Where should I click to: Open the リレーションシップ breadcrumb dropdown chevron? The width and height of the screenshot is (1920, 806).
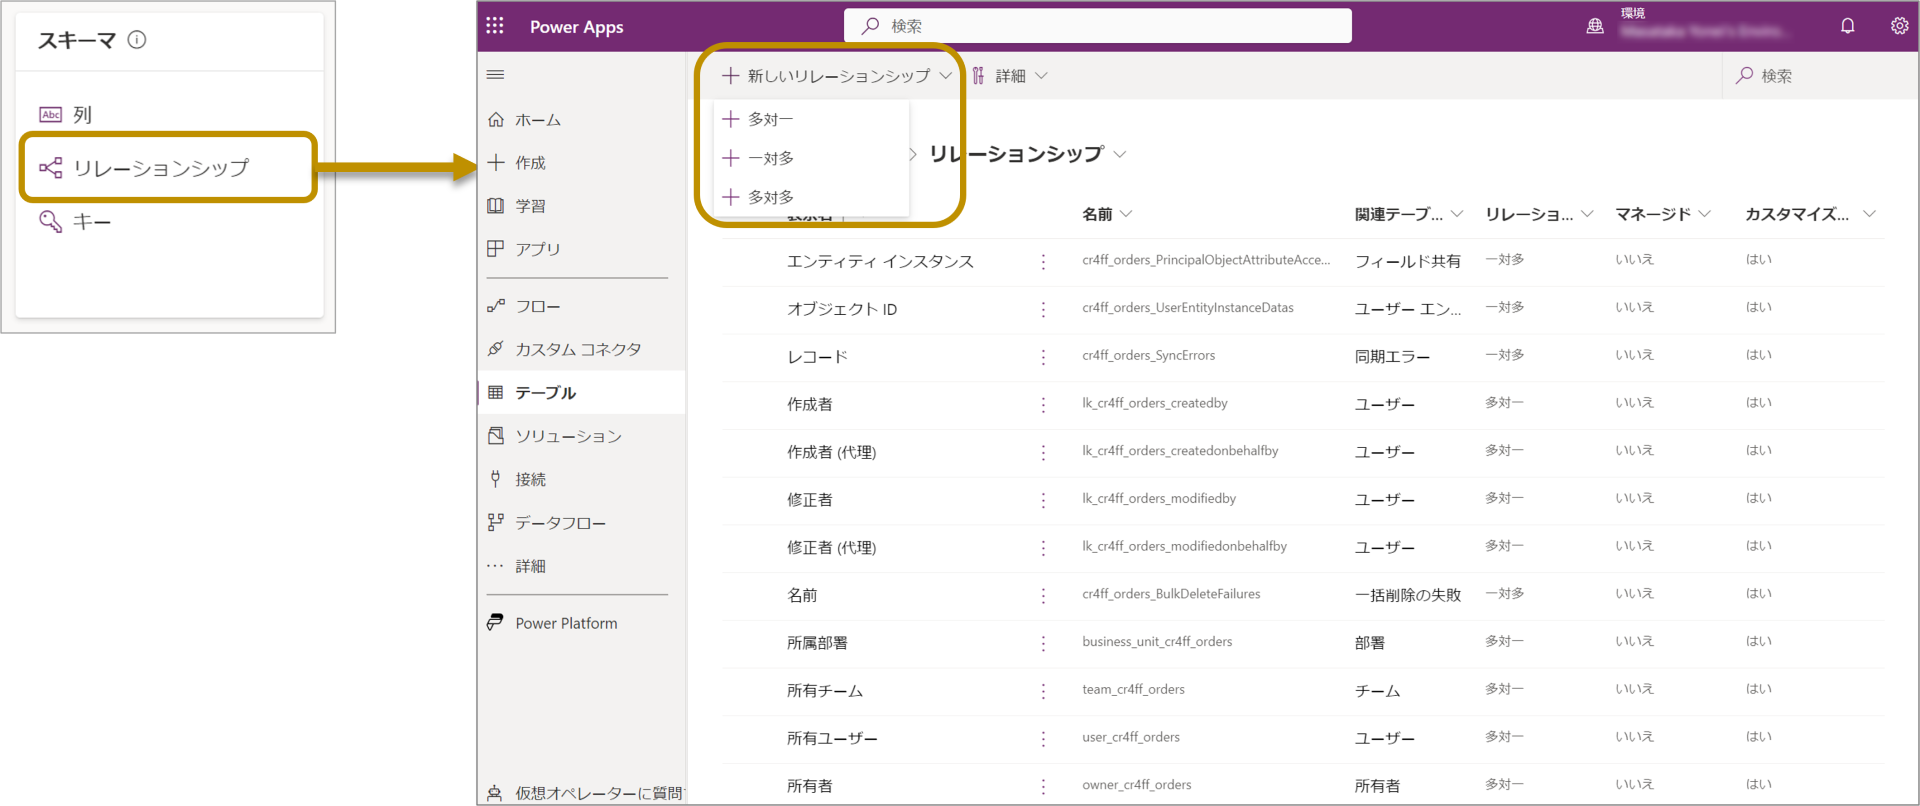click(1120, 154)
